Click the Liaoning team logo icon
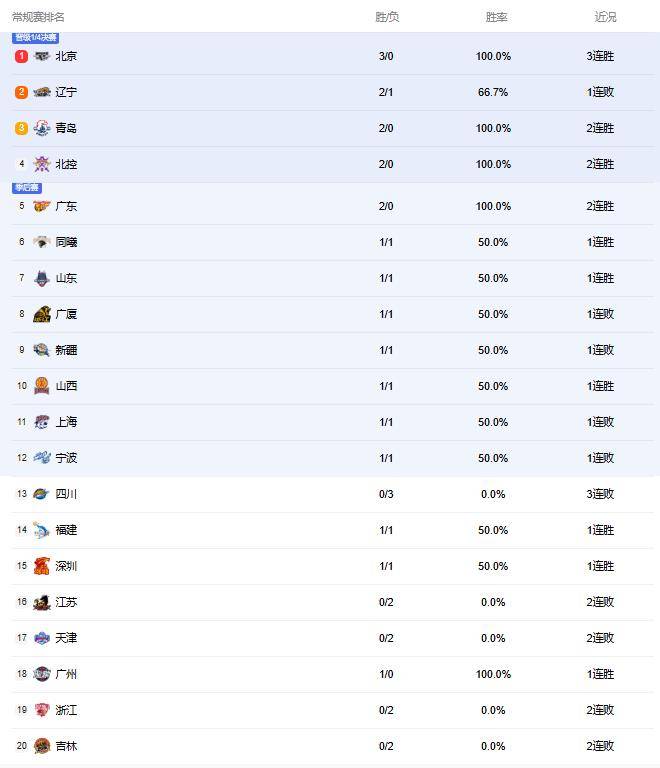The image size is (660, 768). coord(41,92)
